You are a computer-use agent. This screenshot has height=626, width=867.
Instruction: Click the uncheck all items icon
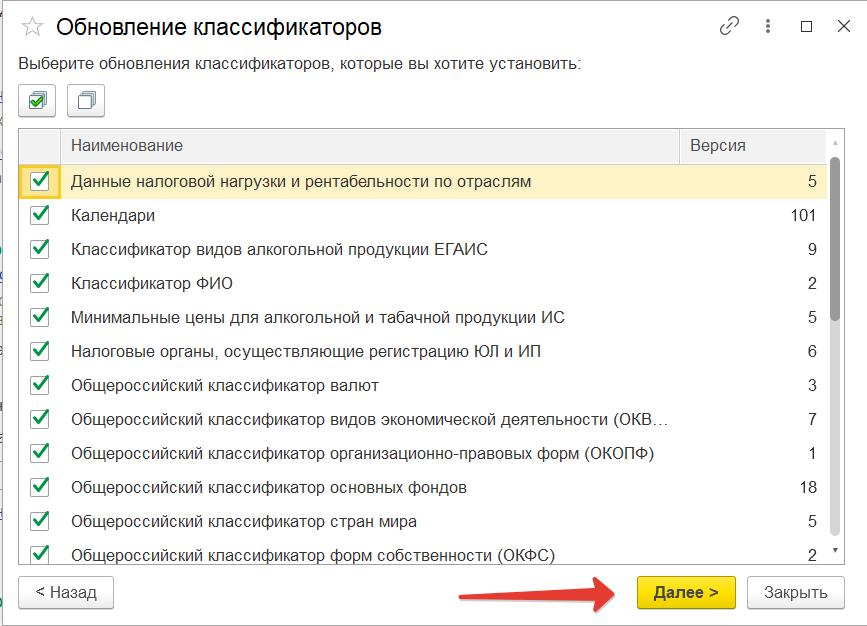click(x=86, y=100)
